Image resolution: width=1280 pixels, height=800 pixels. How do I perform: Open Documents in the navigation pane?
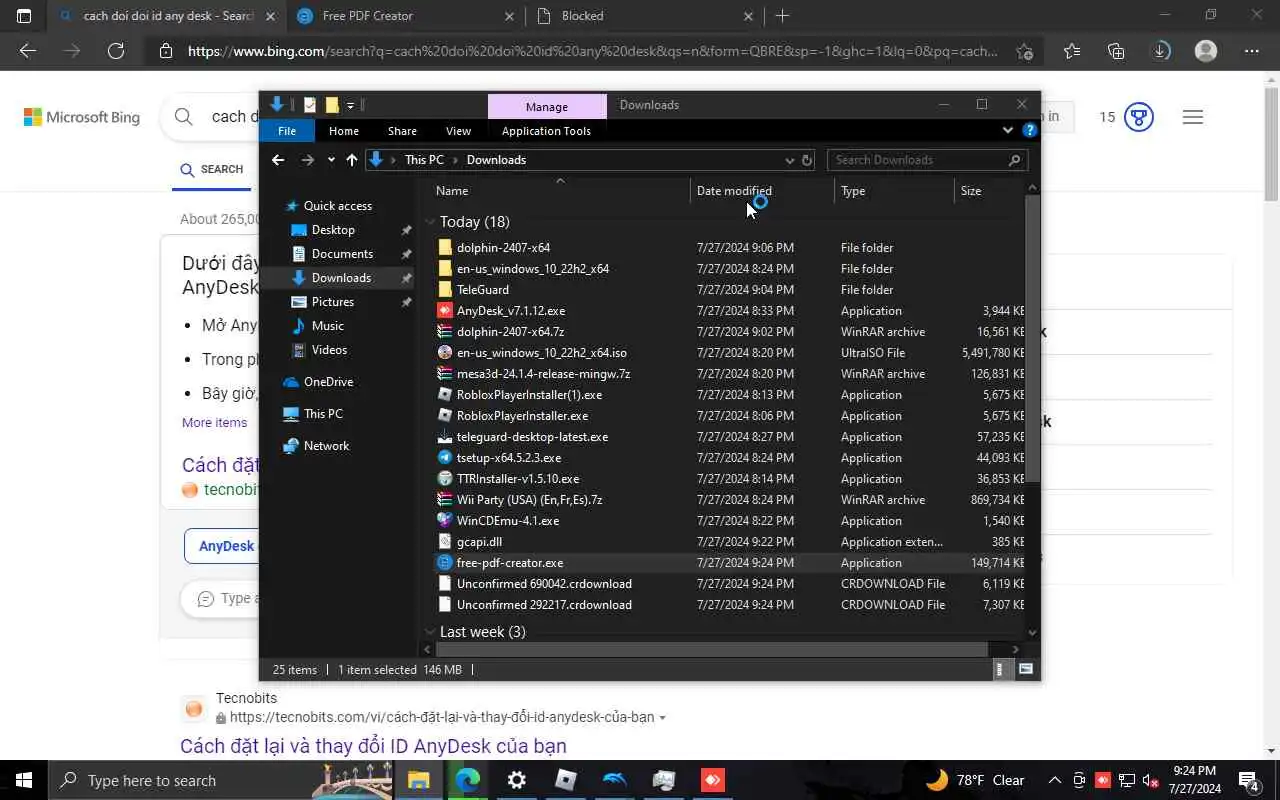342,254
